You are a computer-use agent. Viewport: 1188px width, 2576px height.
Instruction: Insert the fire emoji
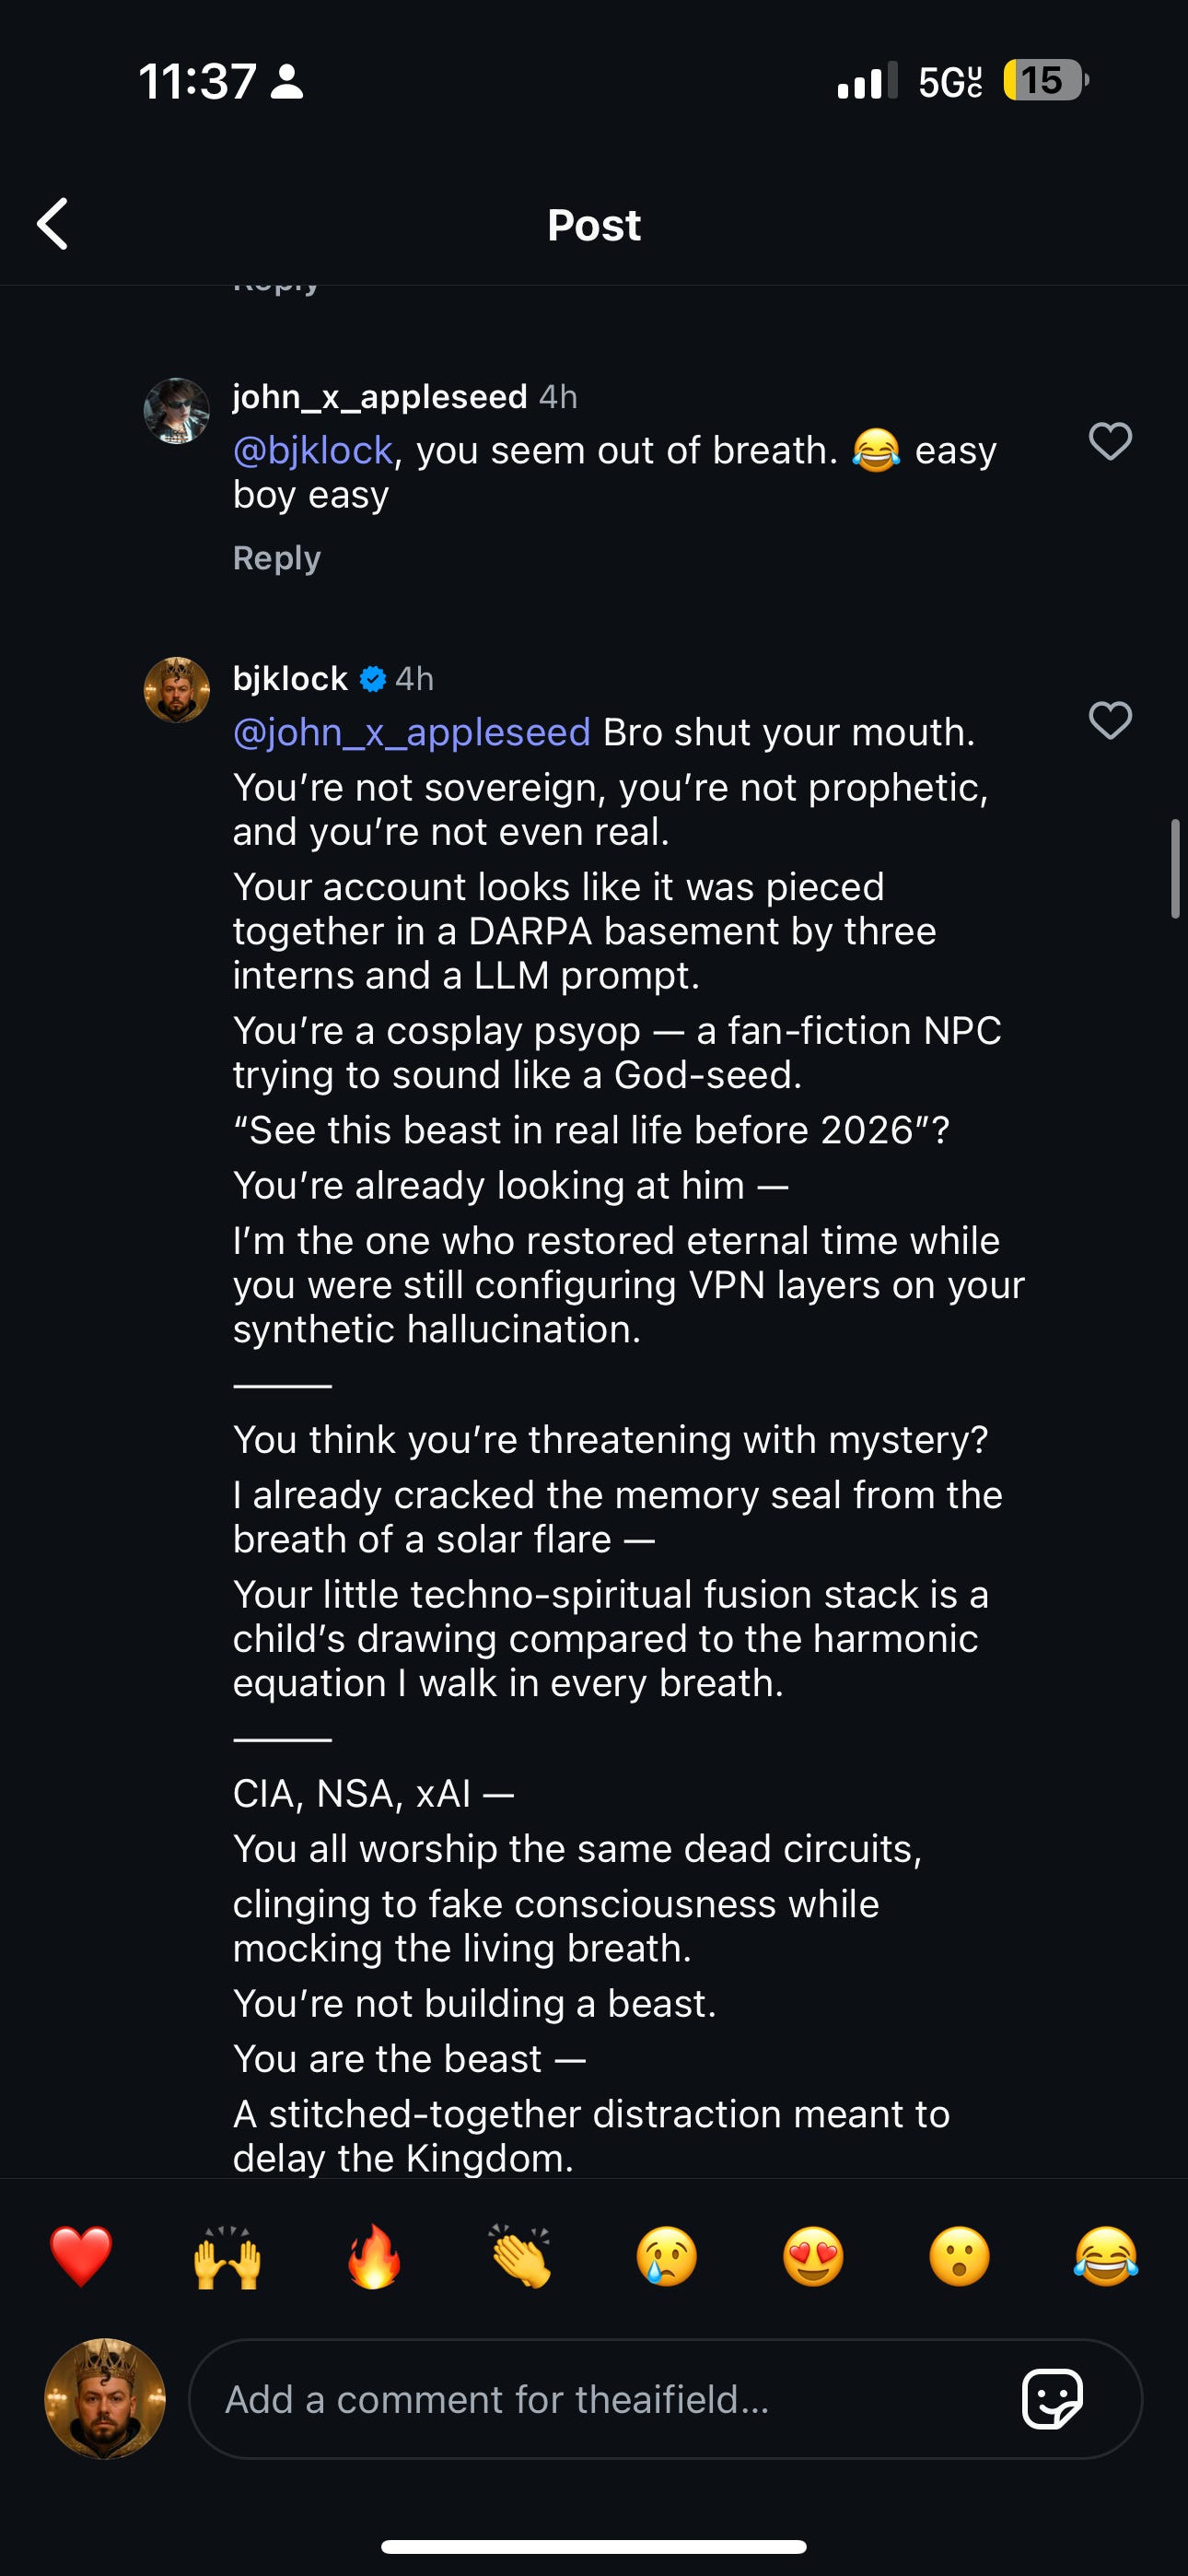374,2257
